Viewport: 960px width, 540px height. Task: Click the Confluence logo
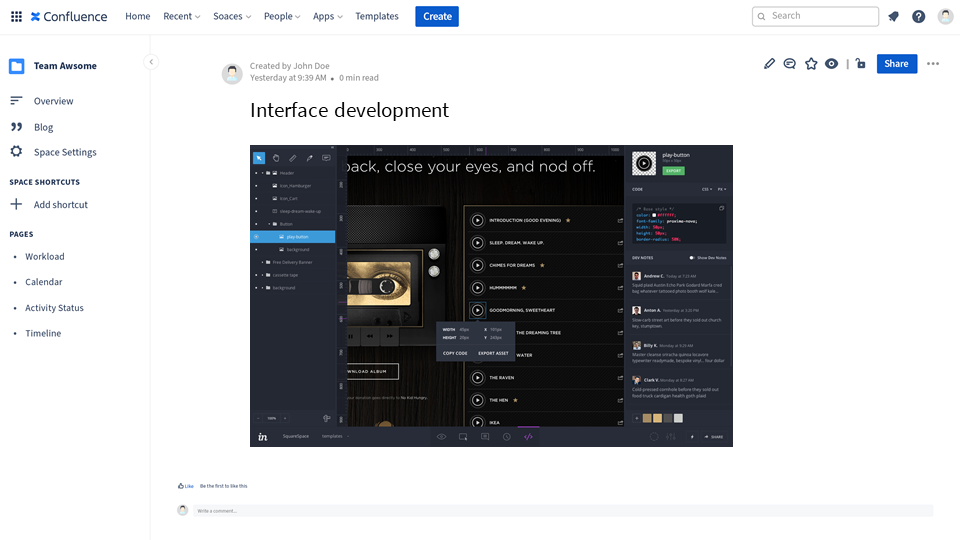click(x=69, y=17)
